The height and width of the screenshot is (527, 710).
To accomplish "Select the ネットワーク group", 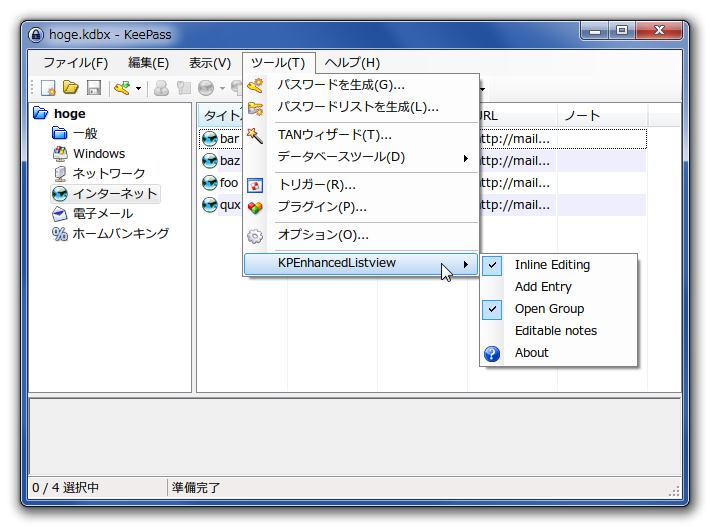I will pyautogui.click(x=109, y=173).
